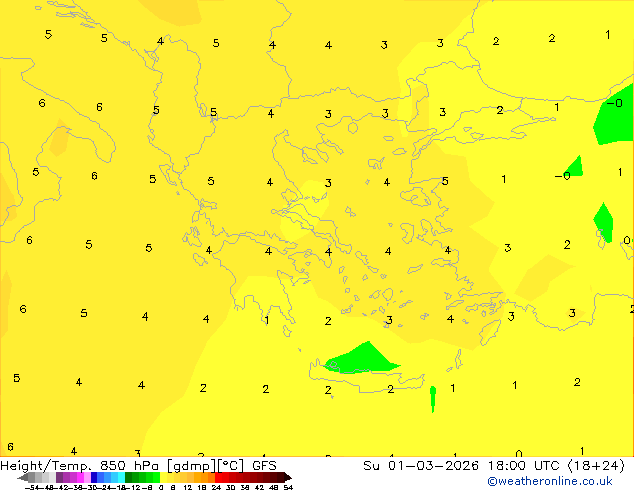Click the magenta swatch in the temperature legend
This screenshot has width=634, height=490.
(80, 477)
